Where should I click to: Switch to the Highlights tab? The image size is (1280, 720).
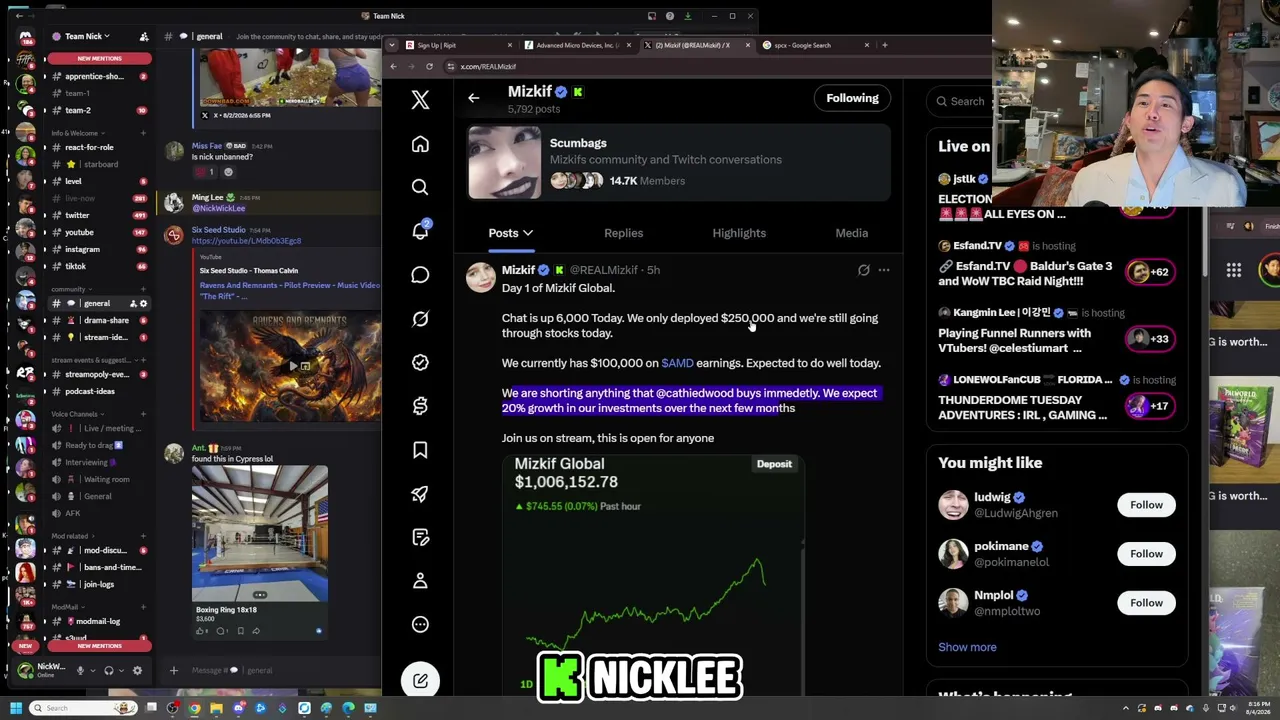coord(739,233)
